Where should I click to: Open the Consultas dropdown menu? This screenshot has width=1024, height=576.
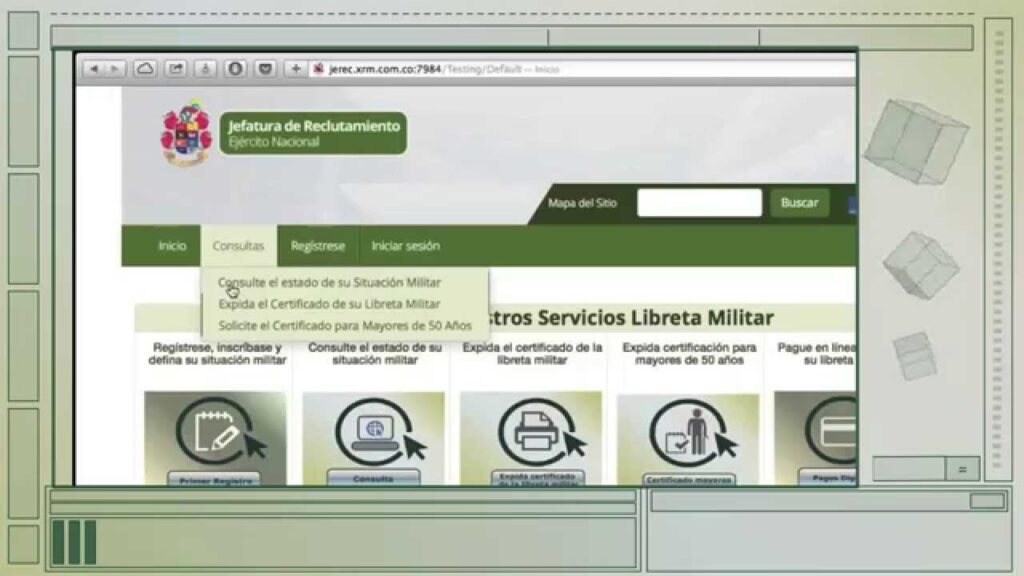238,246
